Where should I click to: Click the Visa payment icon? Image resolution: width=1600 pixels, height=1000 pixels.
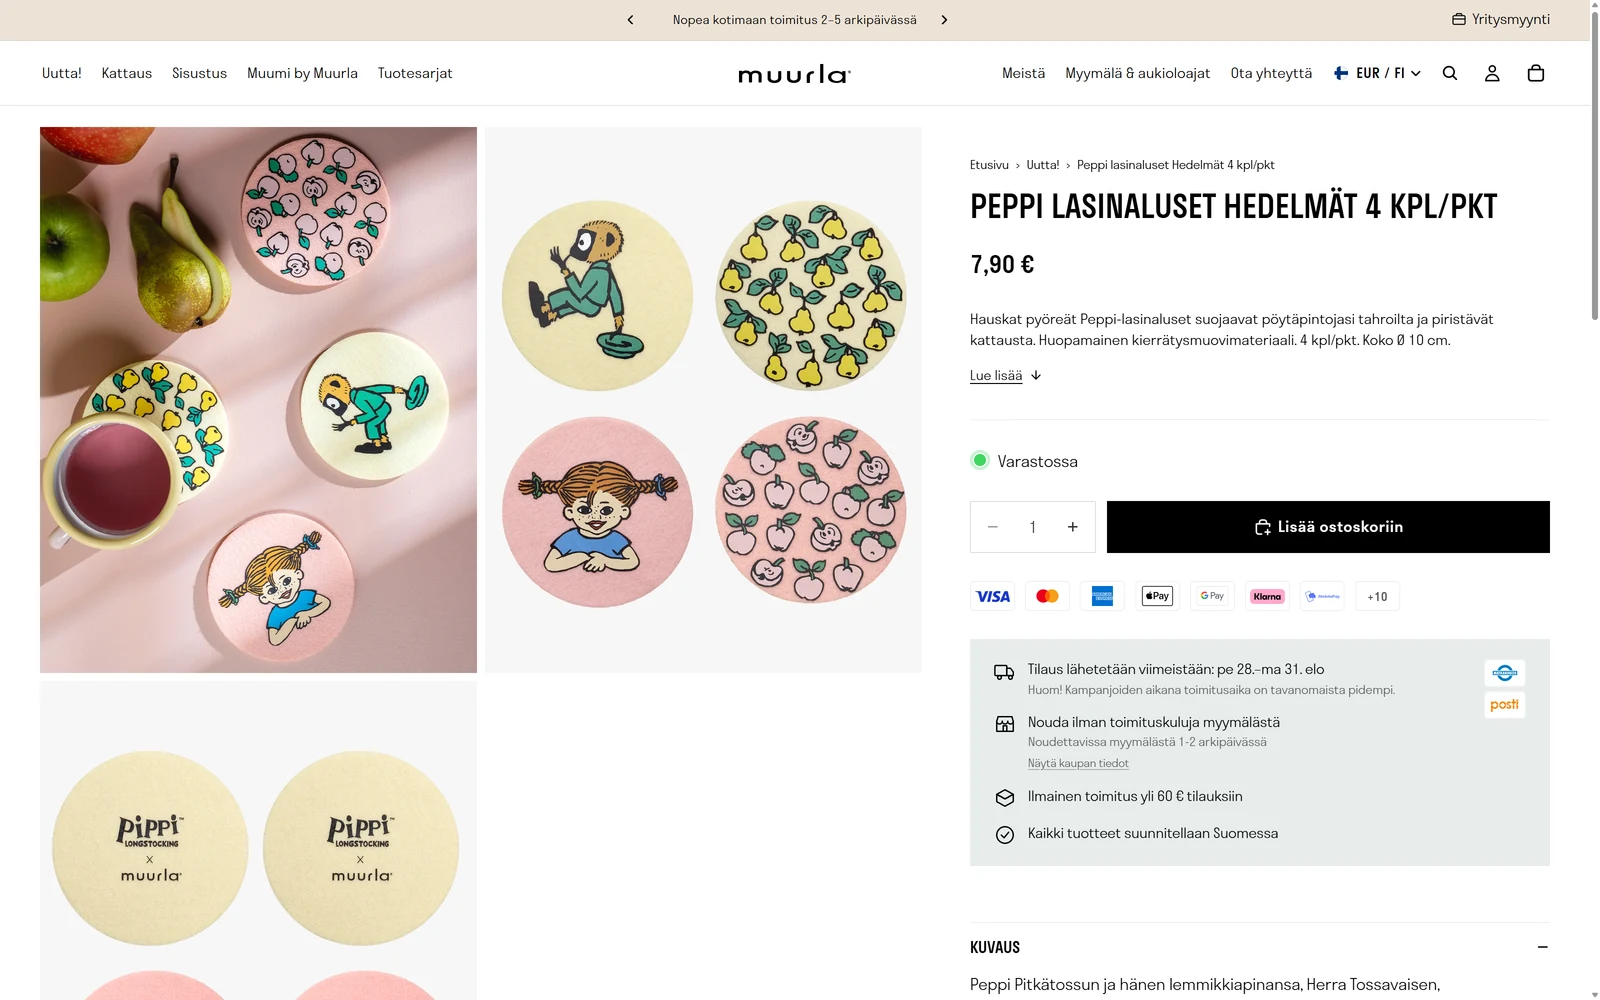click(992, 596)
